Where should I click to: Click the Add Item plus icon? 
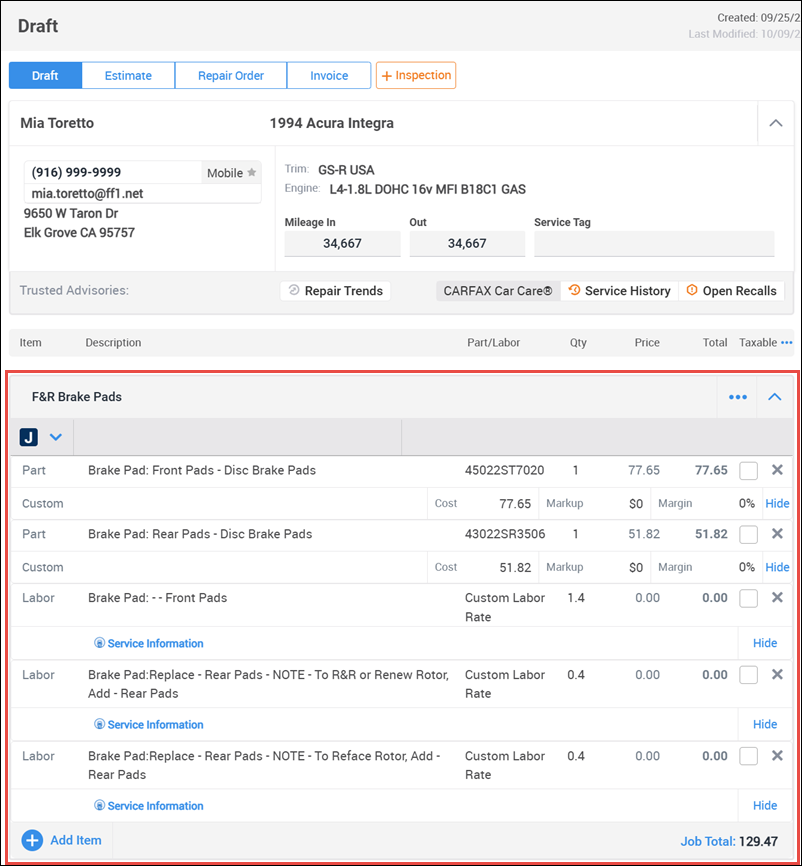click(32, 841)
